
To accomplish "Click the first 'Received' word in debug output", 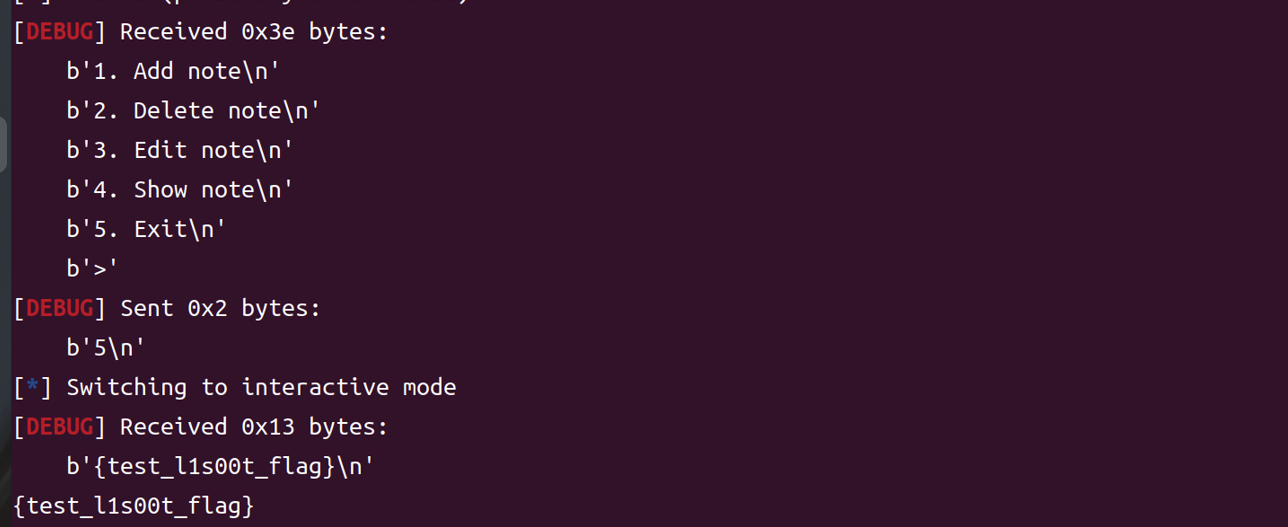I will (x=174, y=32).
